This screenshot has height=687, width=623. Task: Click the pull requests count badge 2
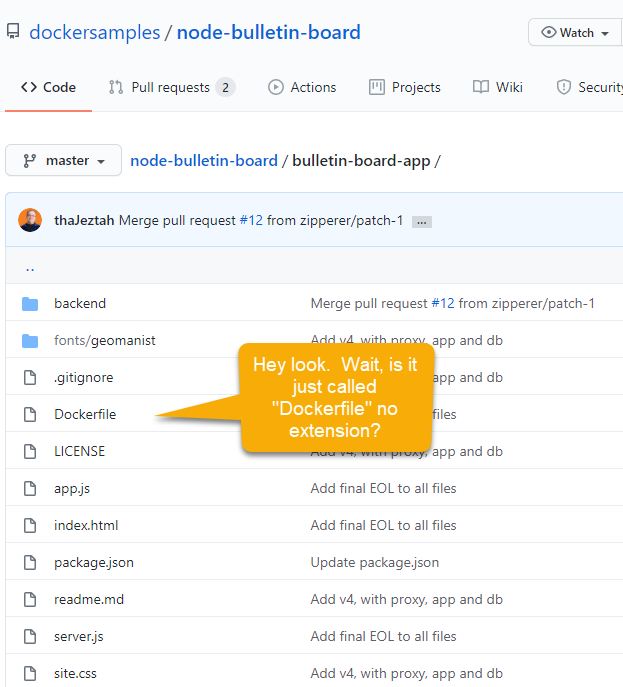coord(225,87)
